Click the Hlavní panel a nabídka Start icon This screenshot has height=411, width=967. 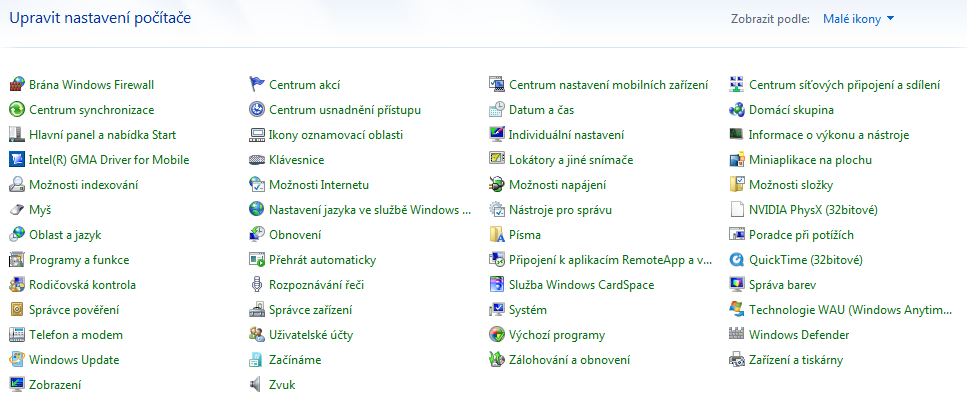(x=17, y=135)
